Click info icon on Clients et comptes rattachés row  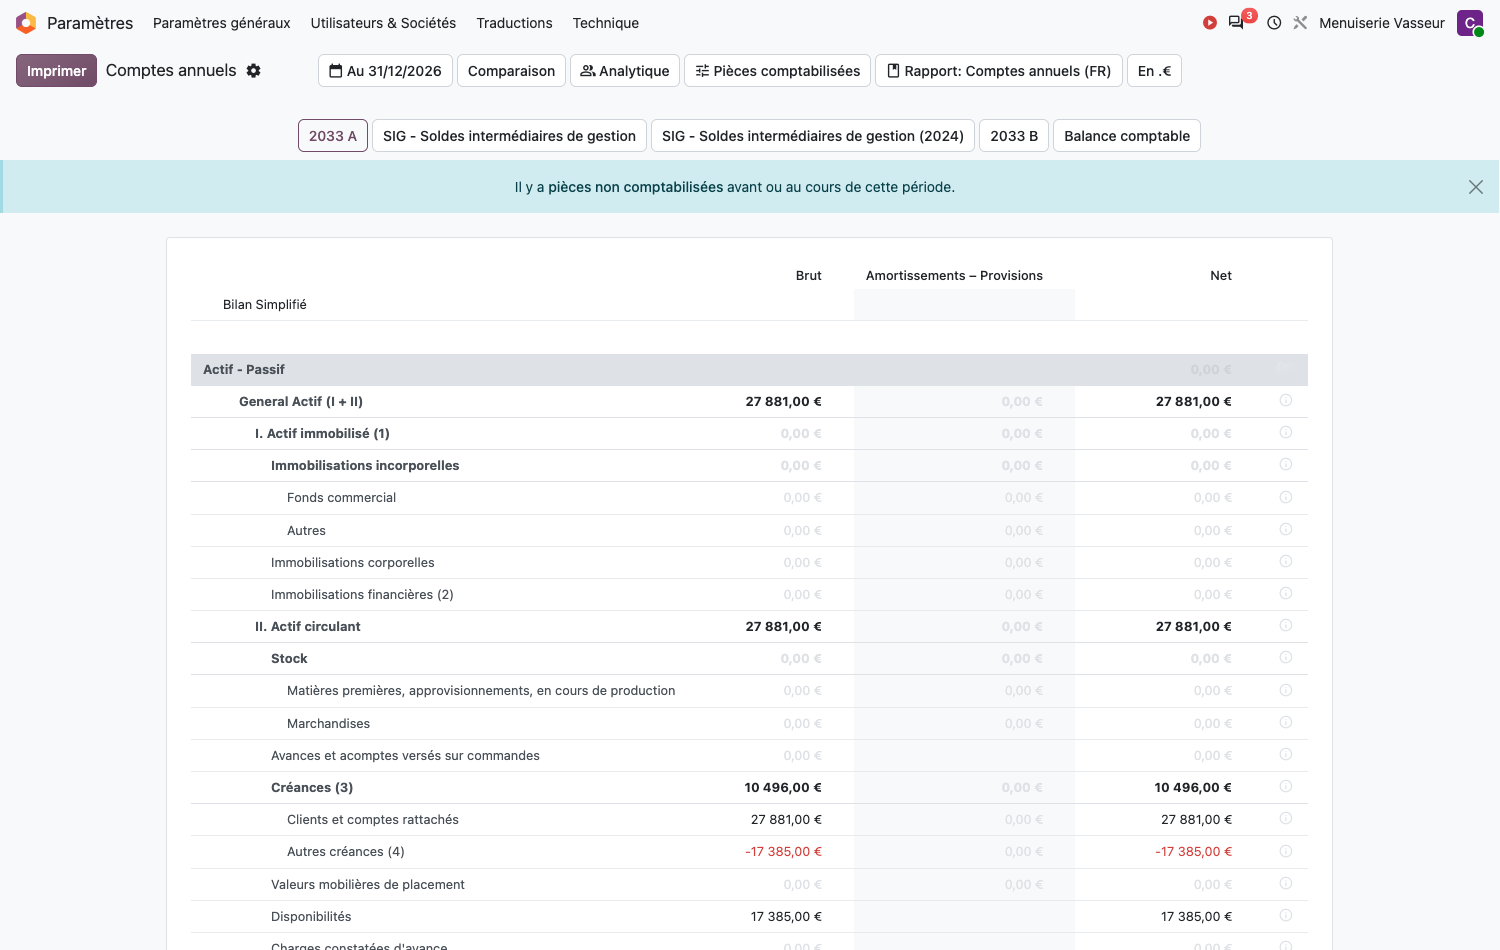click(1286, 819)
